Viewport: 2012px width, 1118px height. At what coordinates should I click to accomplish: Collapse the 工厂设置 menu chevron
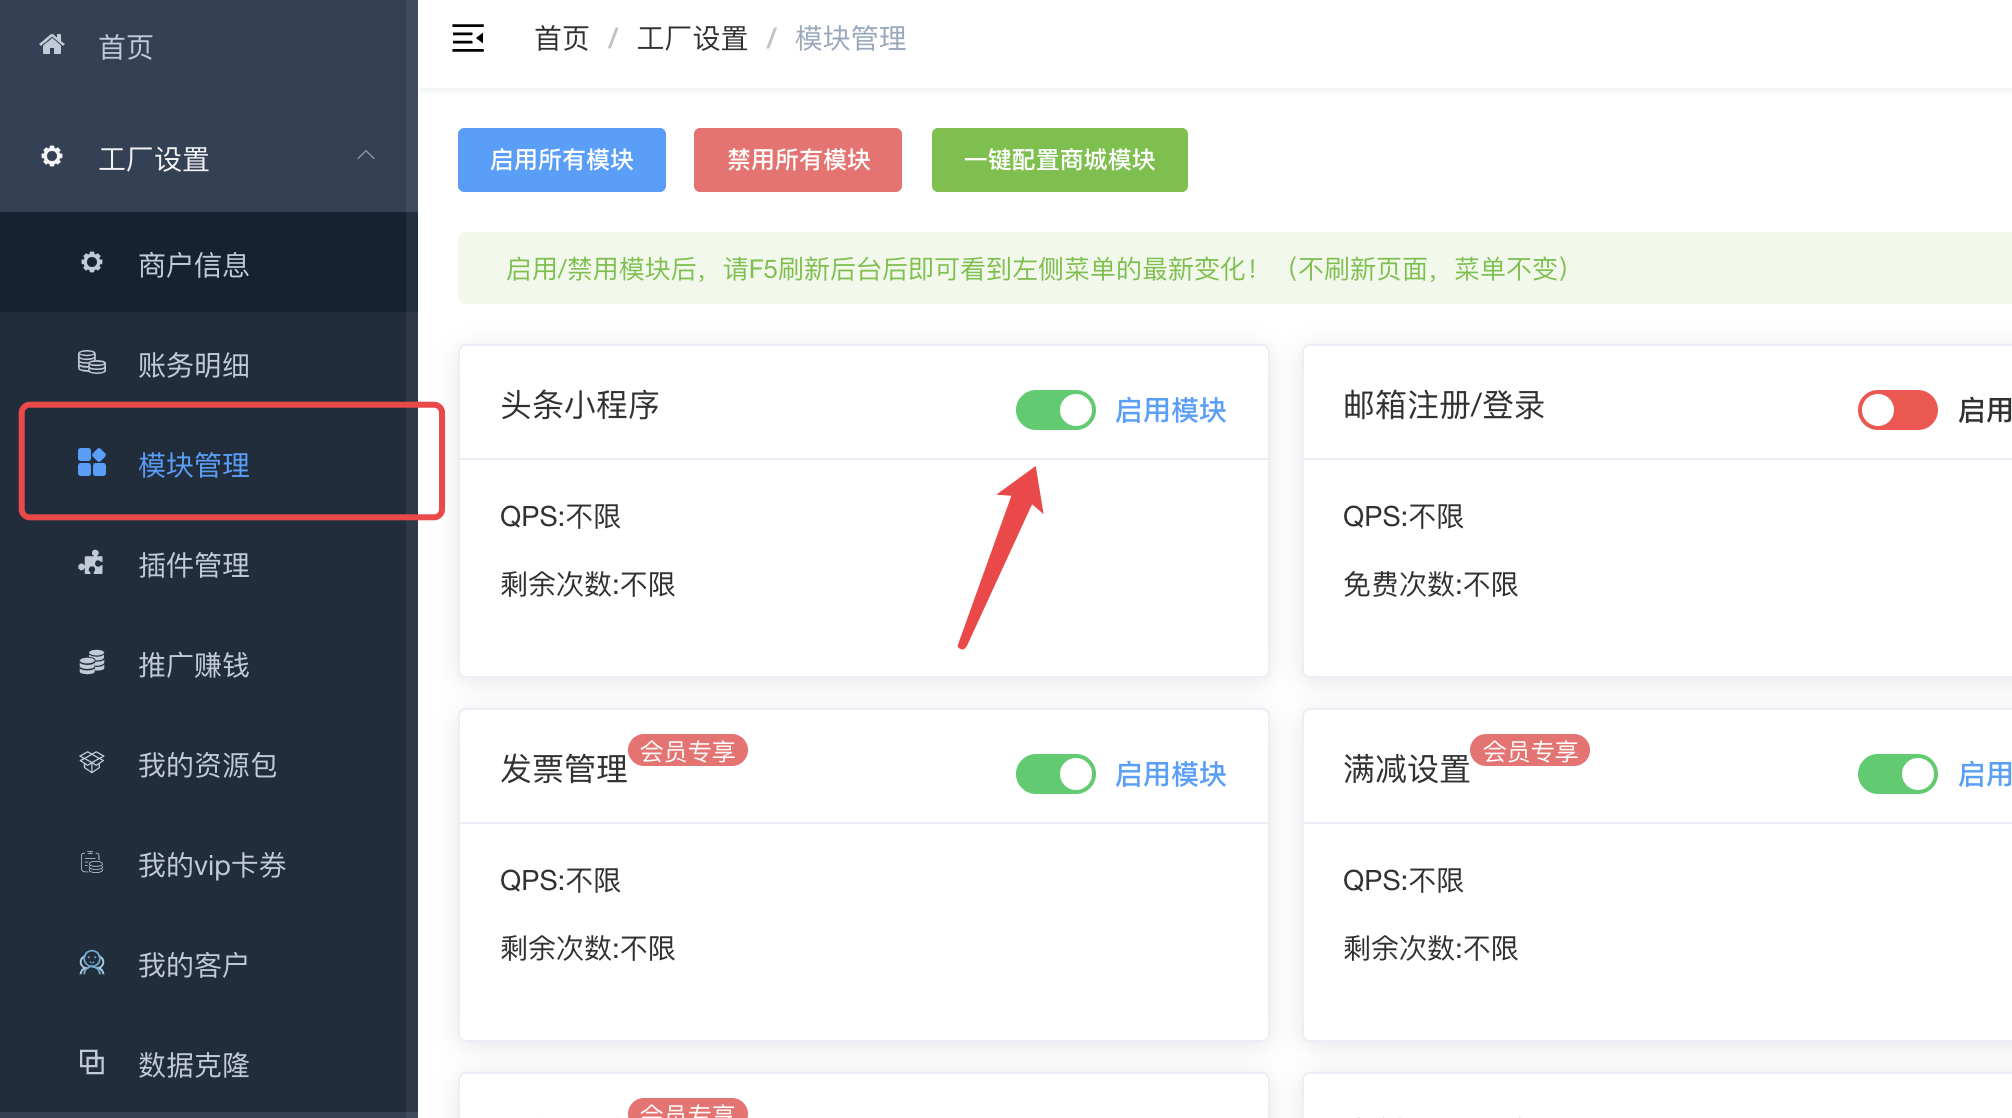[366, 156]
